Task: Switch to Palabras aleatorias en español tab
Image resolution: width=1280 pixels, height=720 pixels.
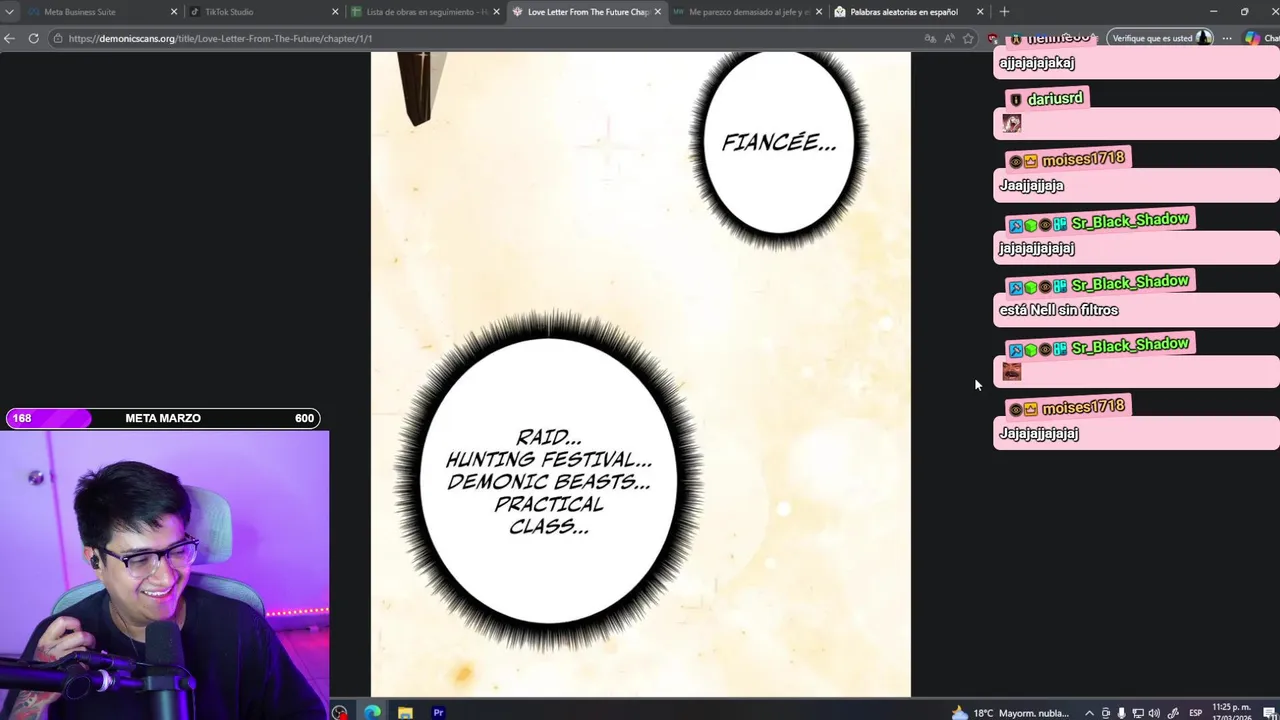Action: click(907, 12)
